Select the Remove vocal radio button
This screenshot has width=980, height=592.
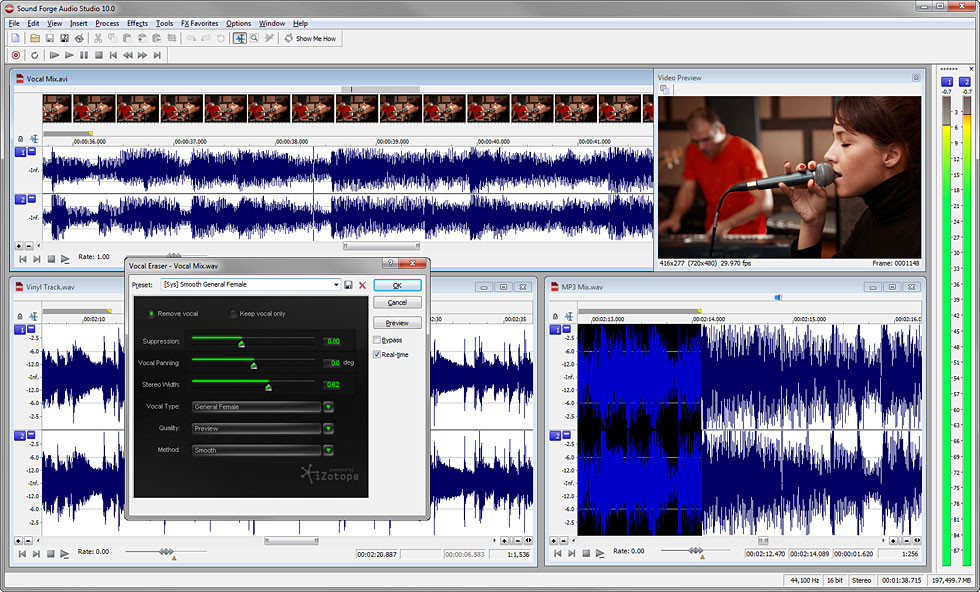click(x=151, y=314)
